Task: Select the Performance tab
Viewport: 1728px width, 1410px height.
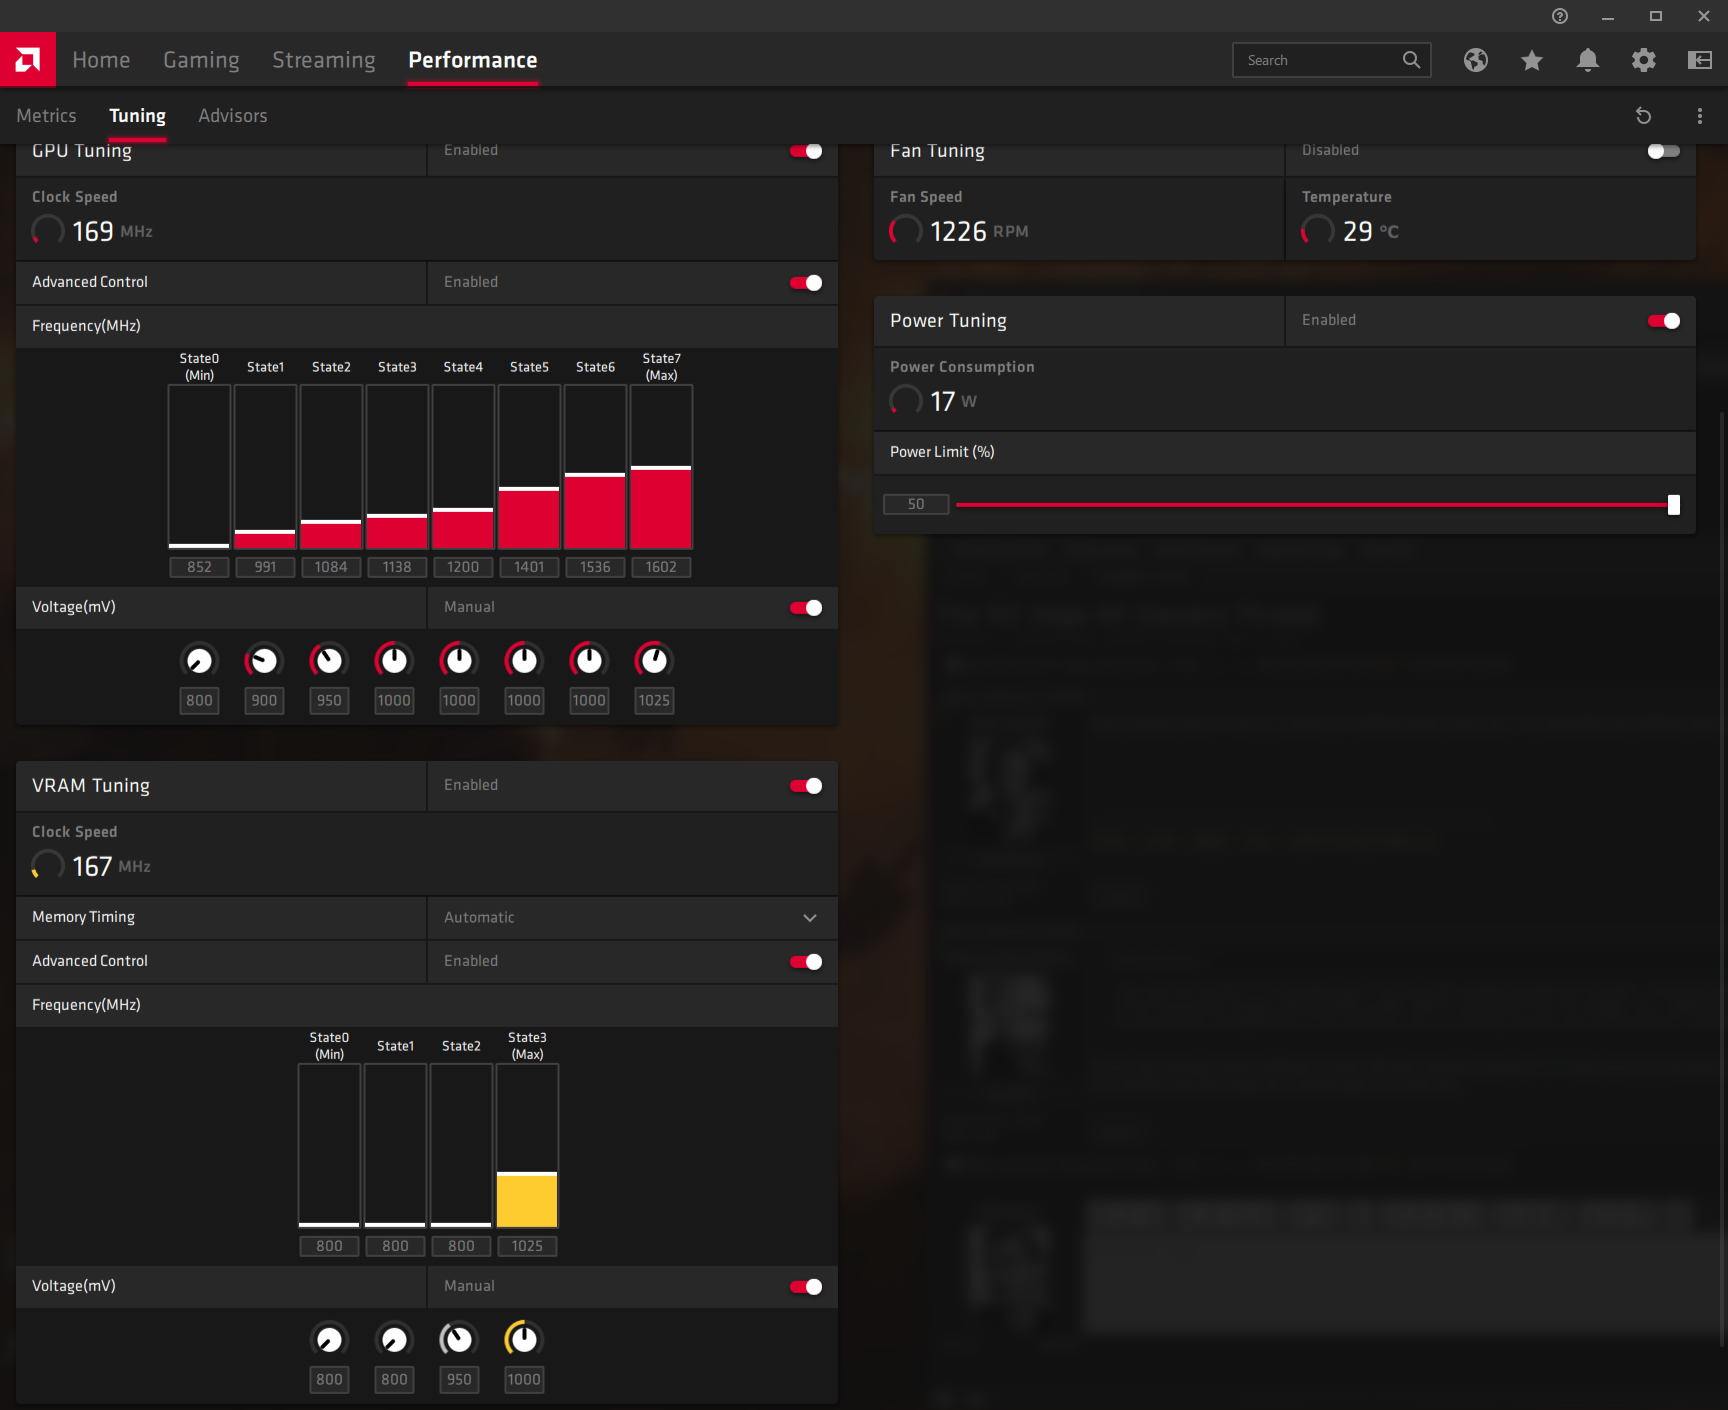Action: coord(473,60)
